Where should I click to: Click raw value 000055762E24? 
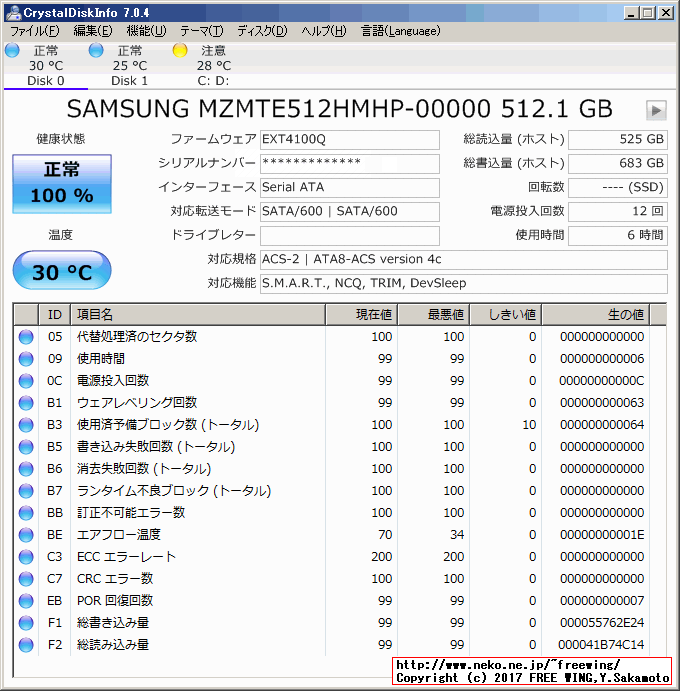click(x=602, y=623)
